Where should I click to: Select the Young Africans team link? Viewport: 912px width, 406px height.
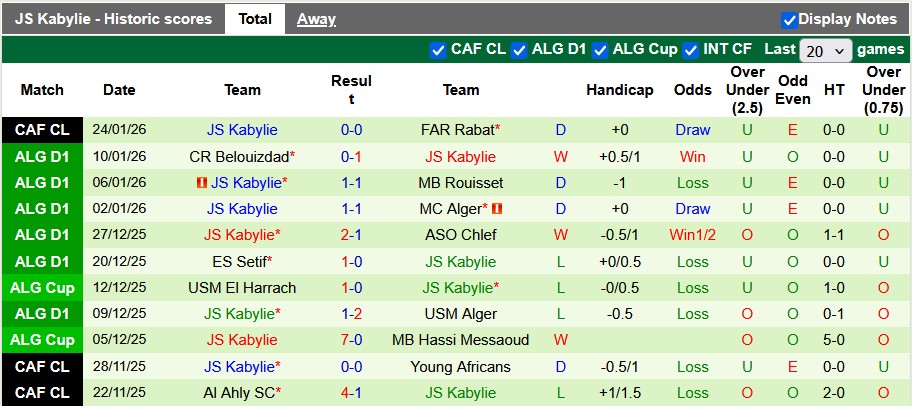[460, 367]
